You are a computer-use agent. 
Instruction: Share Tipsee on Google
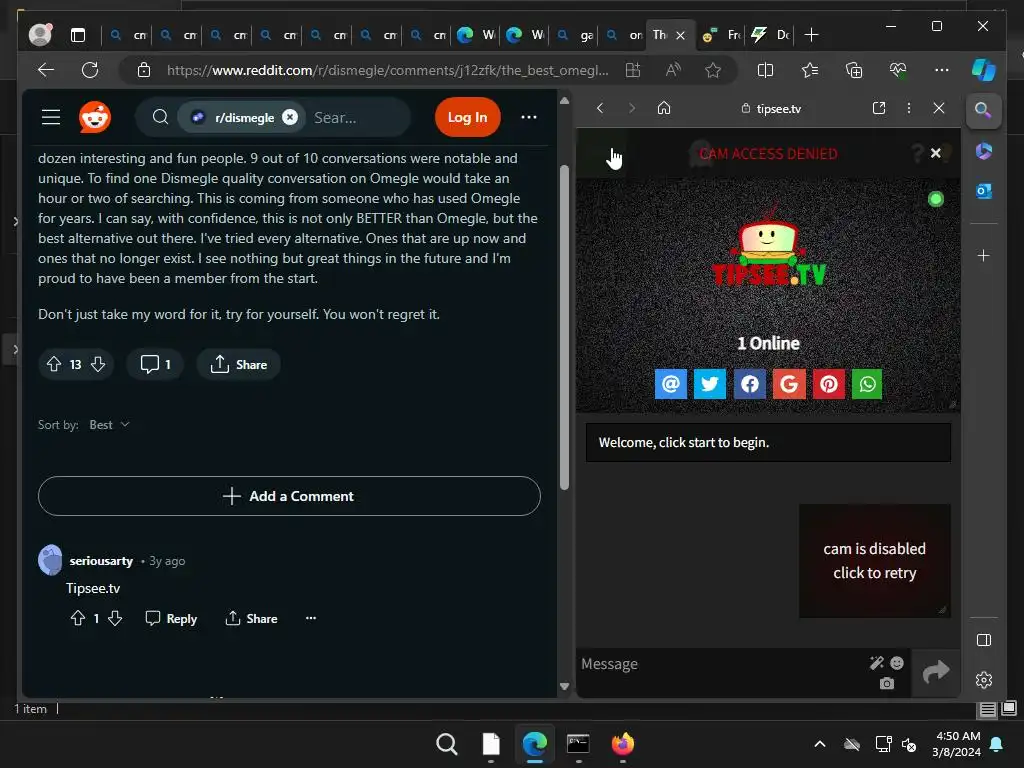pyautogui.click(x=788, y=384)
